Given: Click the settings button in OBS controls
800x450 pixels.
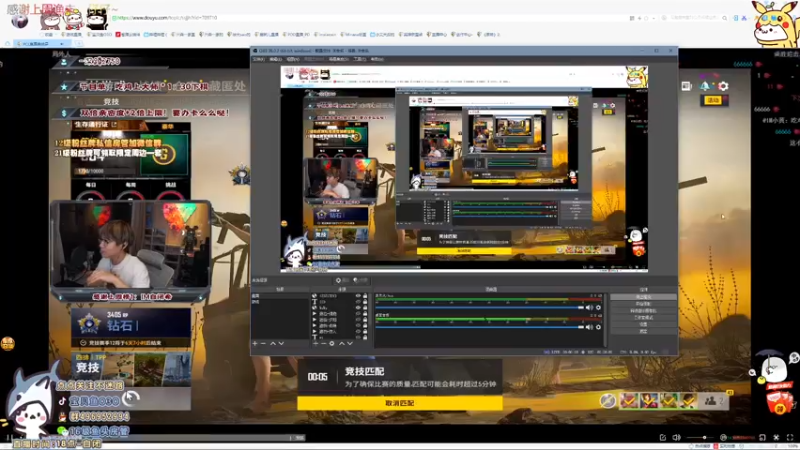Looking at the screenshot, I should tap(643, 324).
